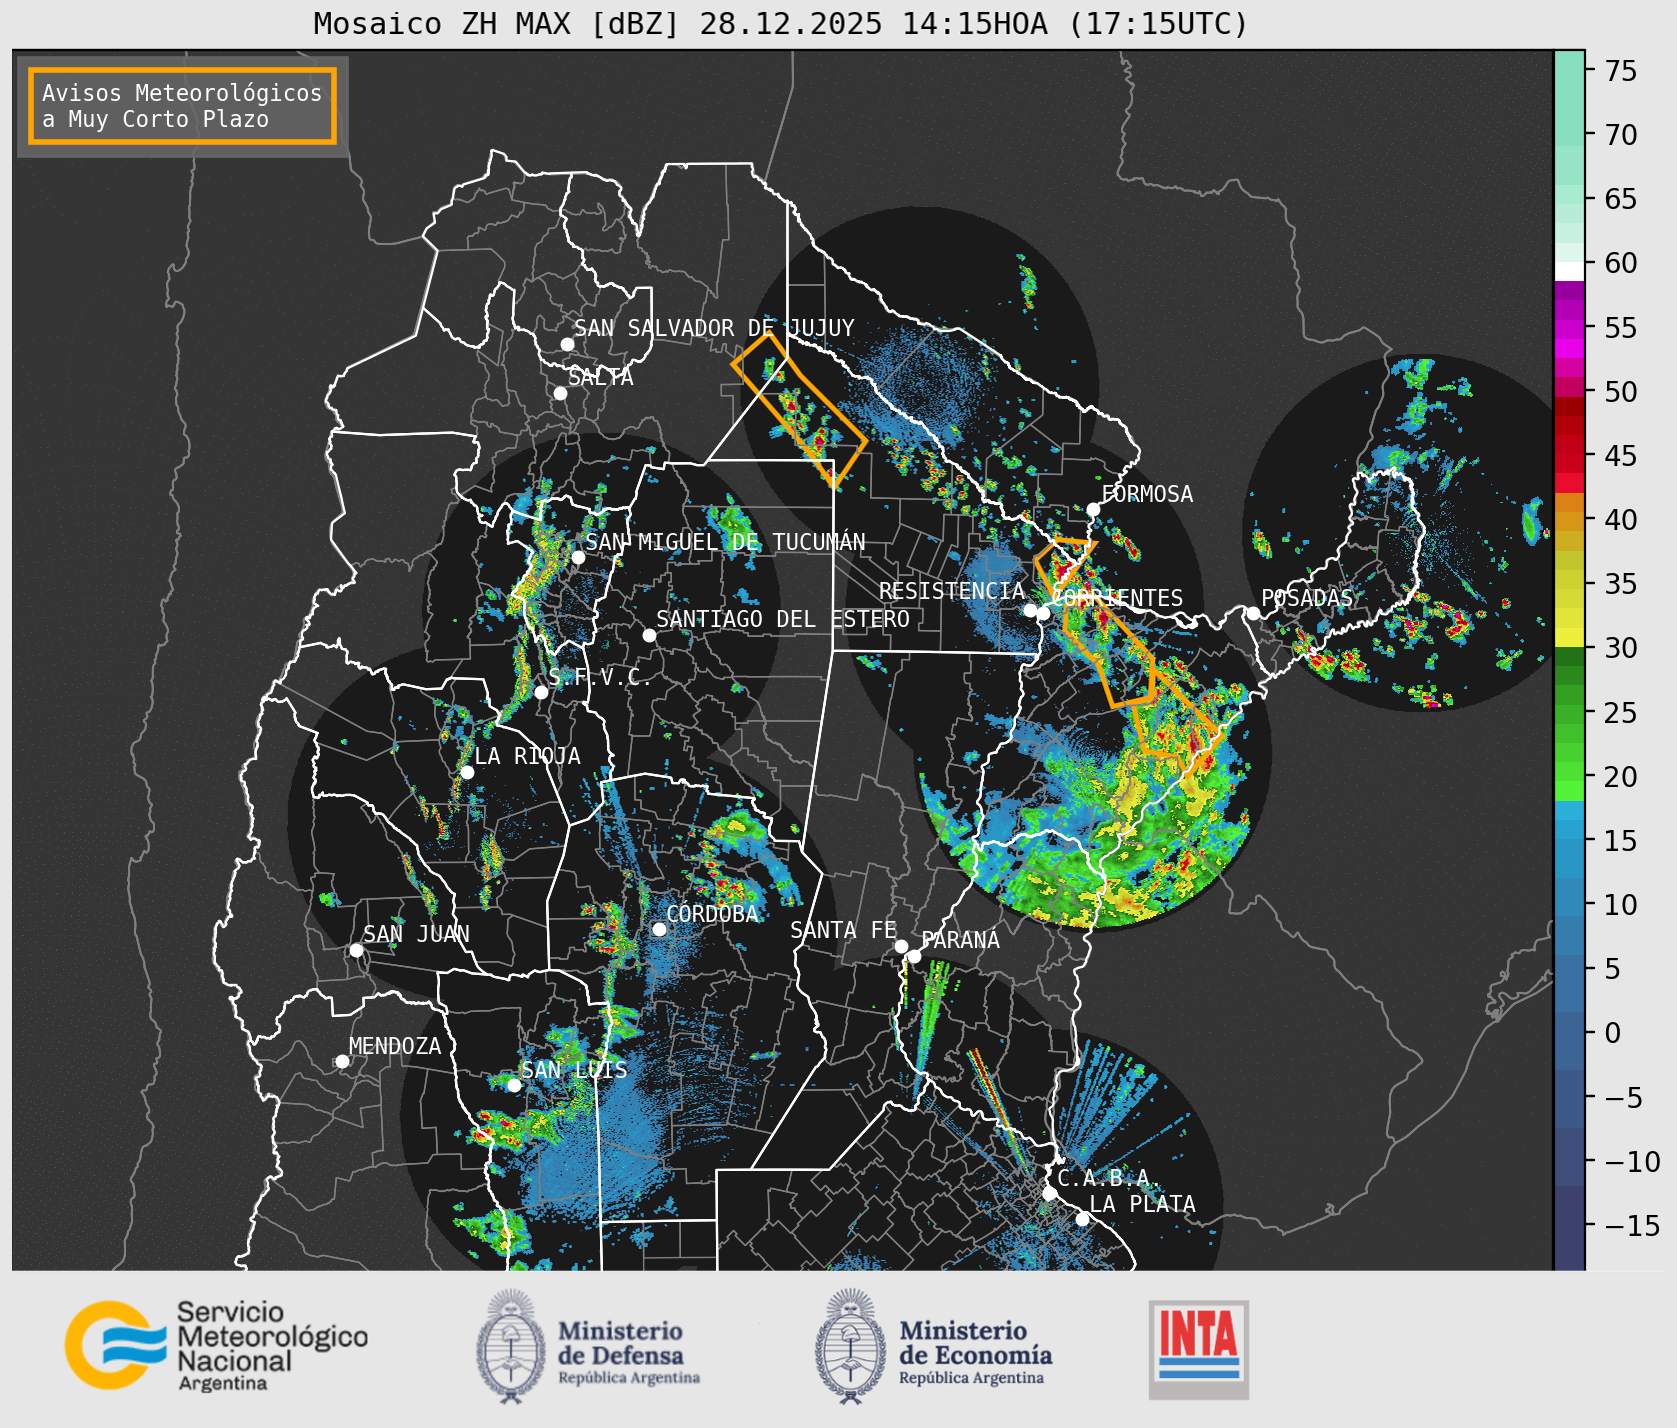Click the San Juan city label
1677x1428 pixels.
point(416,934)
